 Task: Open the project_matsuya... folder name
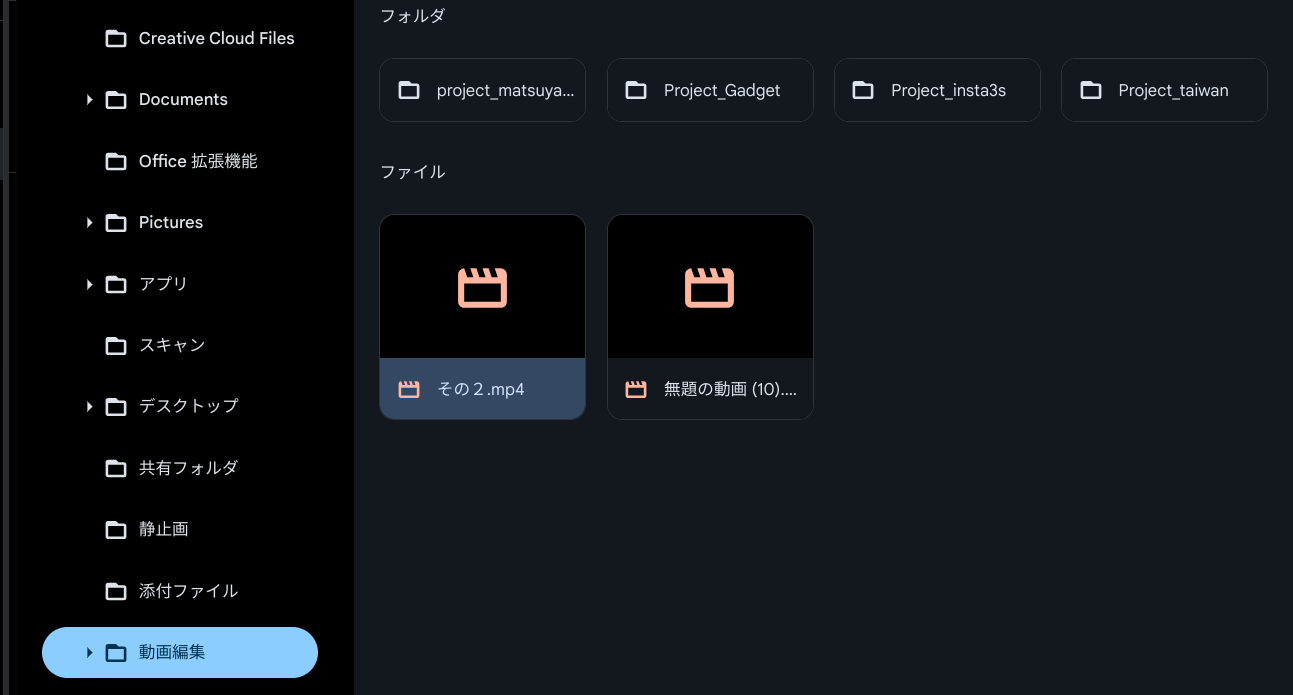[506, 90]
